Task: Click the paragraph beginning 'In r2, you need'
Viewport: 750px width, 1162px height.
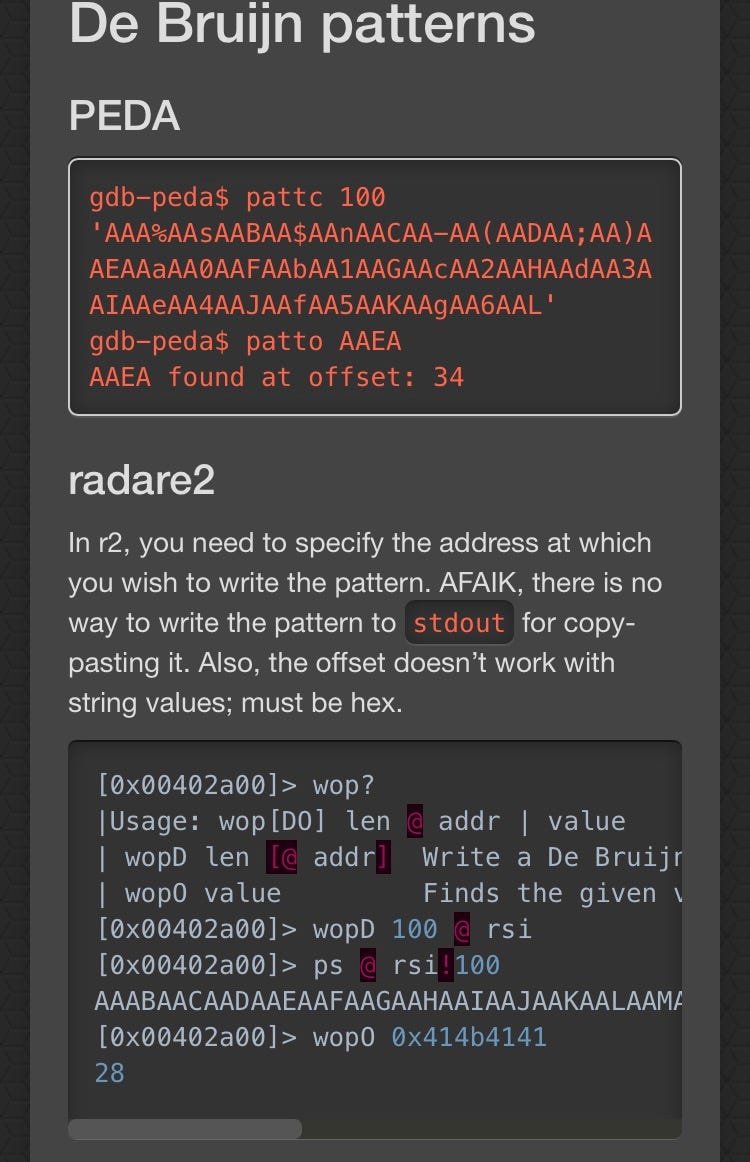Action: tap(365, 623)
